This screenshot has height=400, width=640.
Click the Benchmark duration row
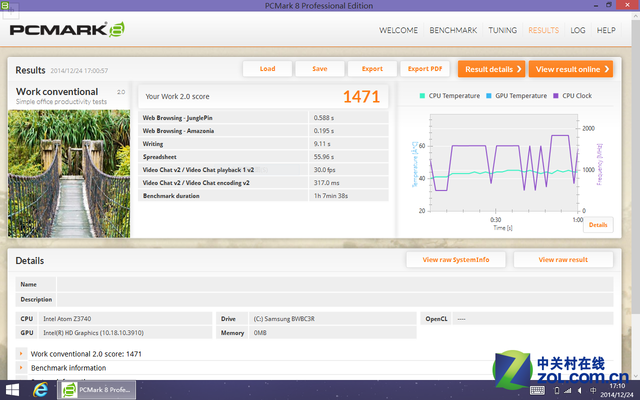[263, 196]
